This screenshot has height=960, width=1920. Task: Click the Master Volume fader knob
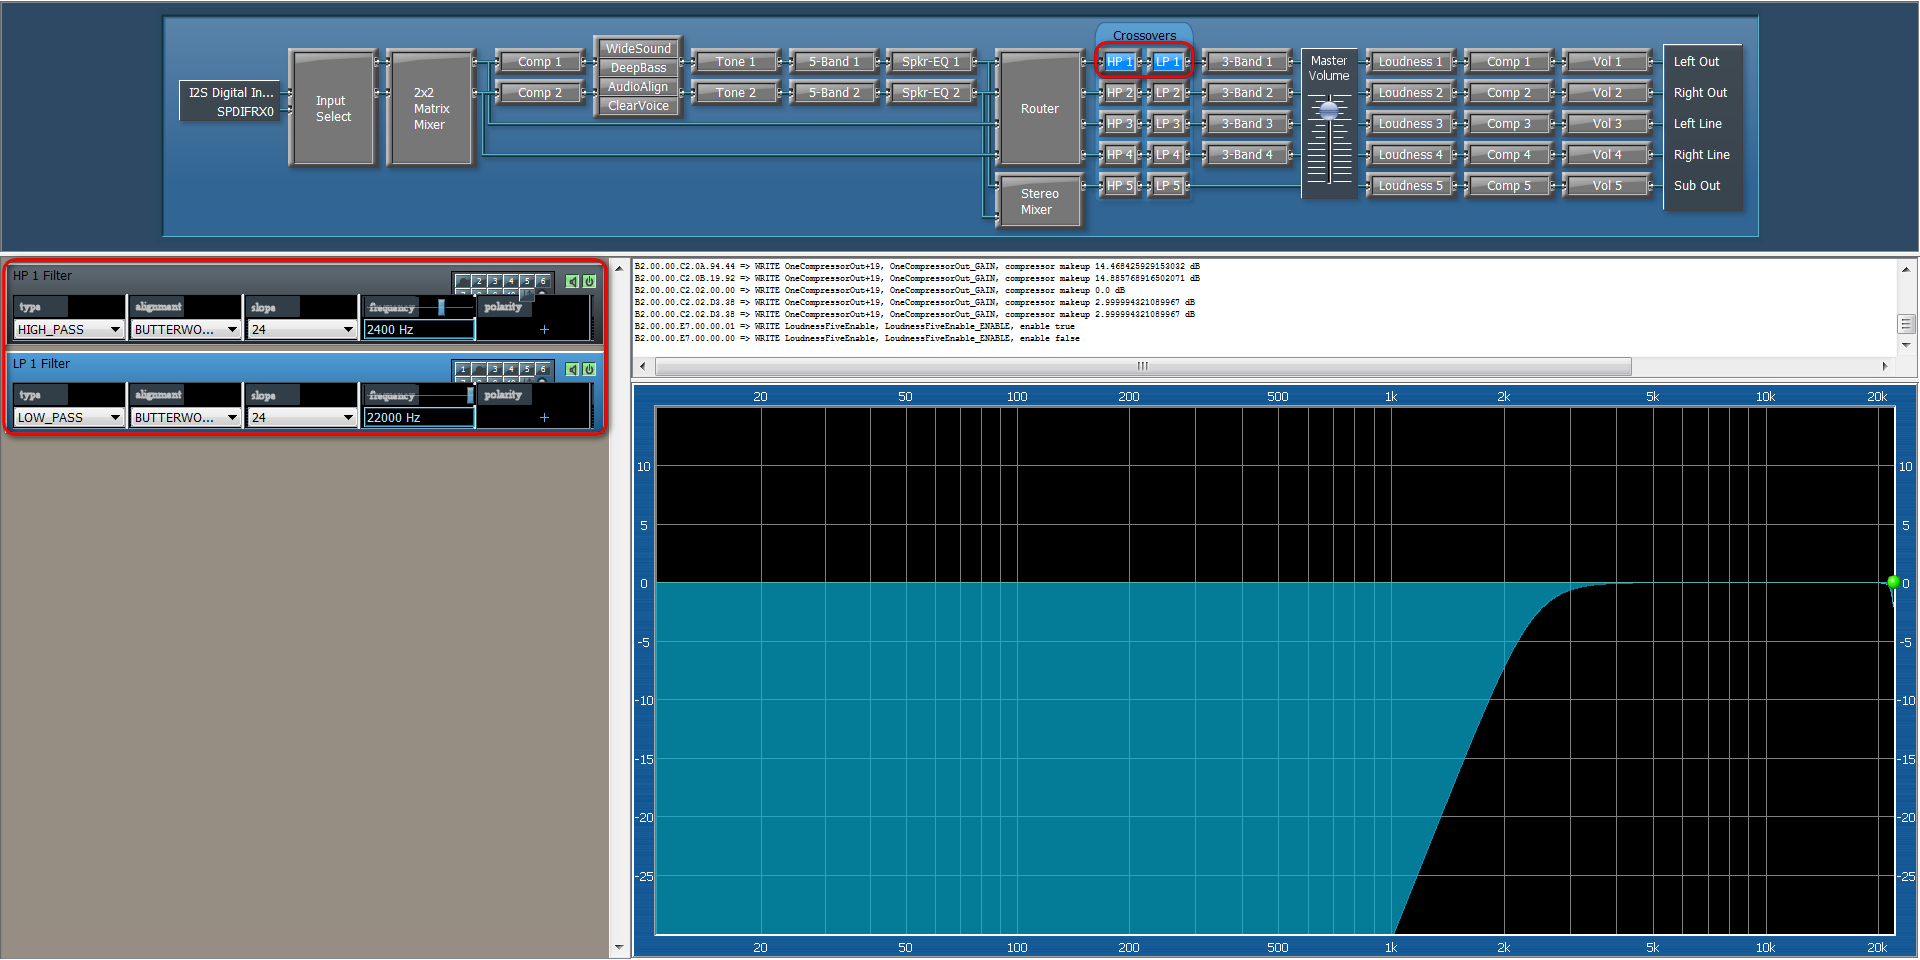pyautogui.click(x=1329, y=110)
